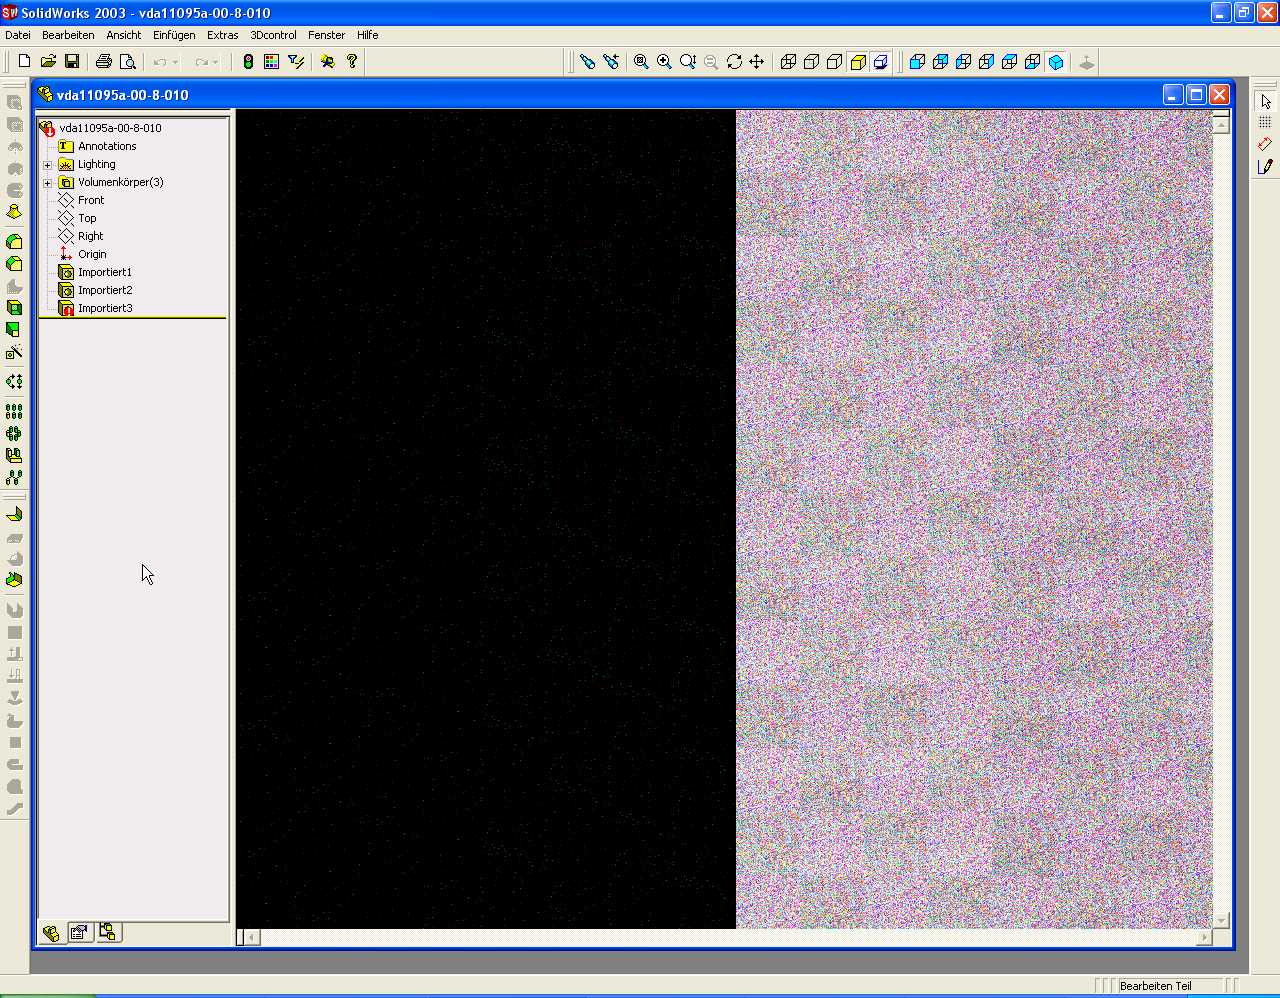Select the Top plane in the tree
The width and height of the screenshot is (1280, 998).
coord(87,218)
